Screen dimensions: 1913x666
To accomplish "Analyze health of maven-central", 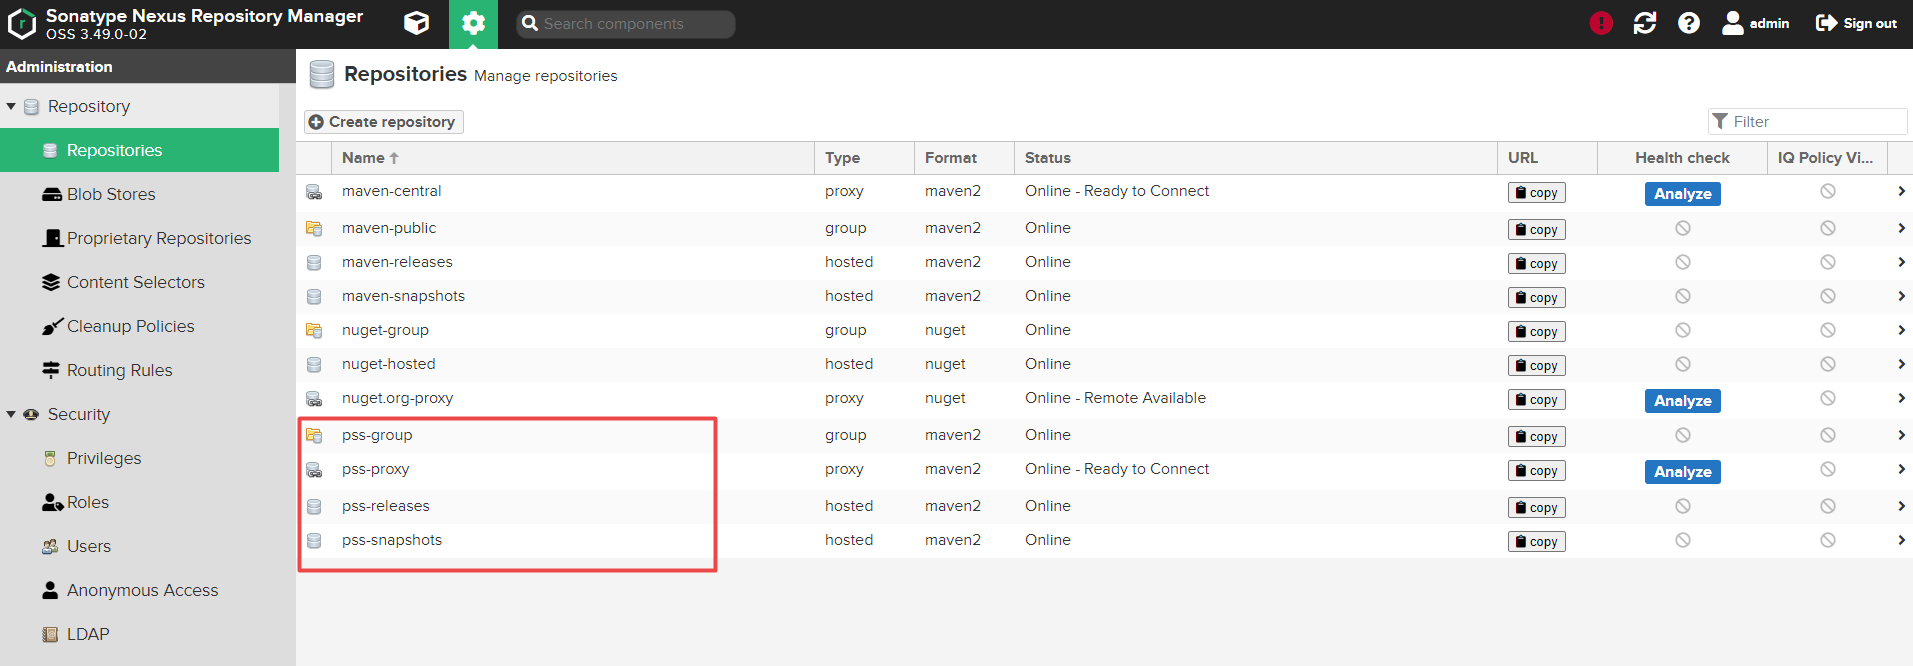I will 1682,194.
